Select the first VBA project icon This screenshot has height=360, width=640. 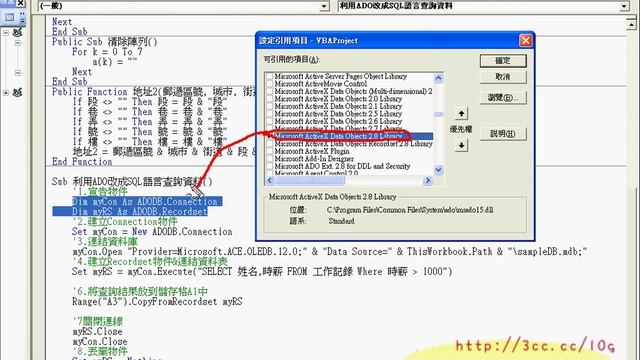(17, 32)
